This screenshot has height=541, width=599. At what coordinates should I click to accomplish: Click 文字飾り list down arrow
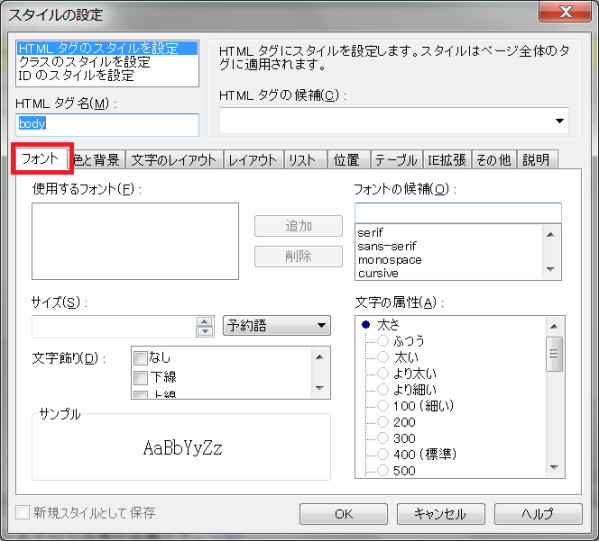(320, 388)
